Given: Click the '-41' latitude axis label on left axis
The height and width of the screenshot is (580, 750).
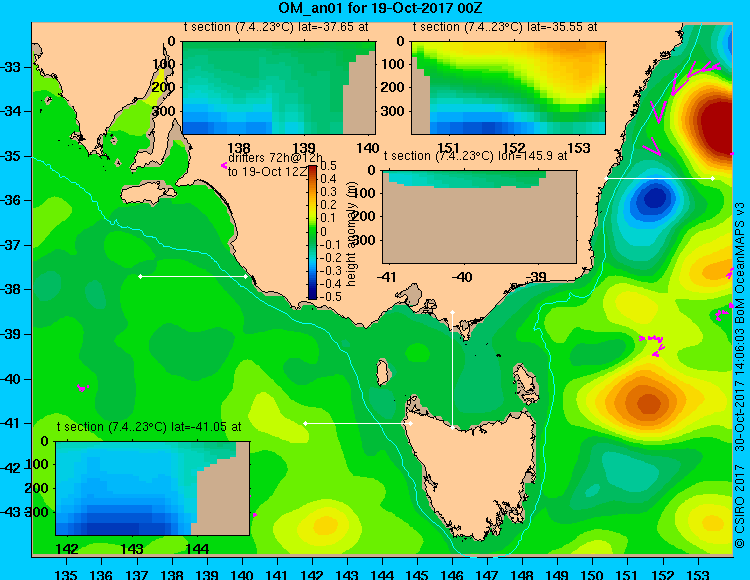Looking at the screenshot, I should click(11, 423).
